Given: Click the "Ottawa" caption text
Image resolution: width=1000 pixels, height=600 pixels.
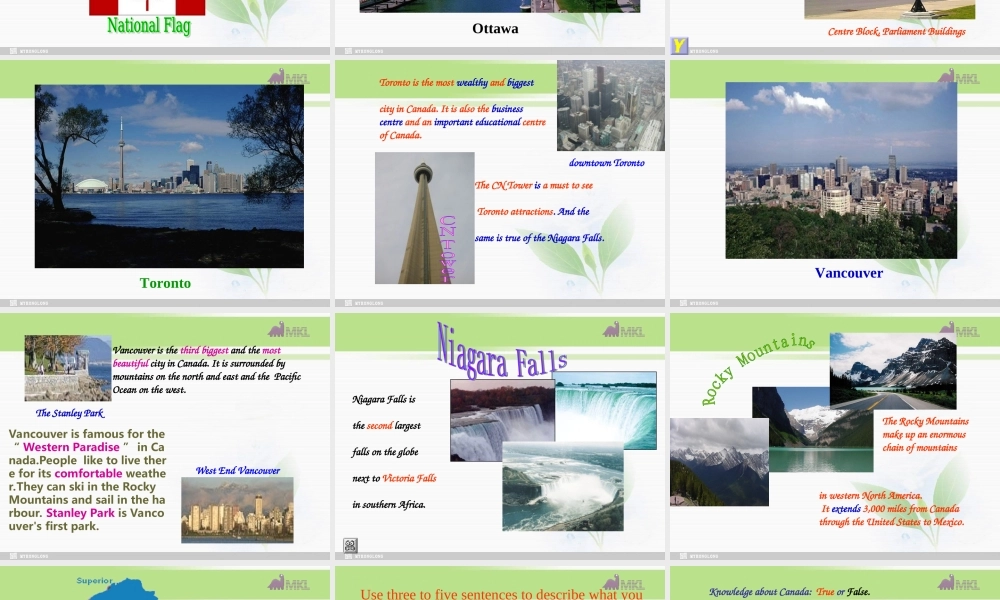Looking at the screenshot, I should click(495, 29).
